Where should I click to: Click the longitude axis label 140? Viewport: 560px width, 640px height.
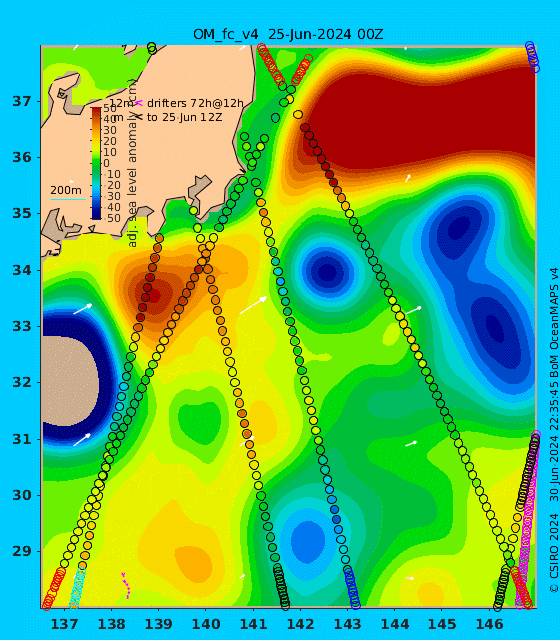click(206, 624)
